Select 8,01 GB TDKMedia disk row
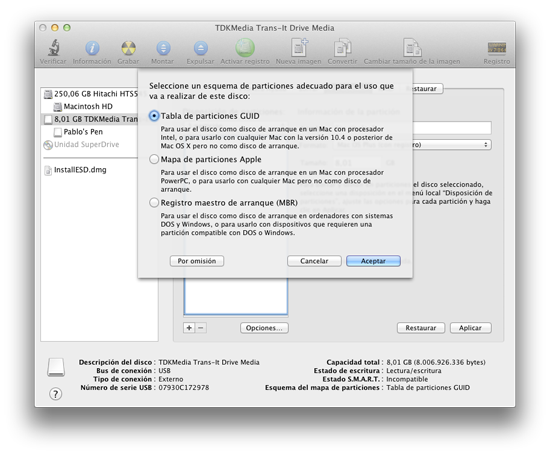Viewport: 550px width, 455px height. tap(89, 120)
